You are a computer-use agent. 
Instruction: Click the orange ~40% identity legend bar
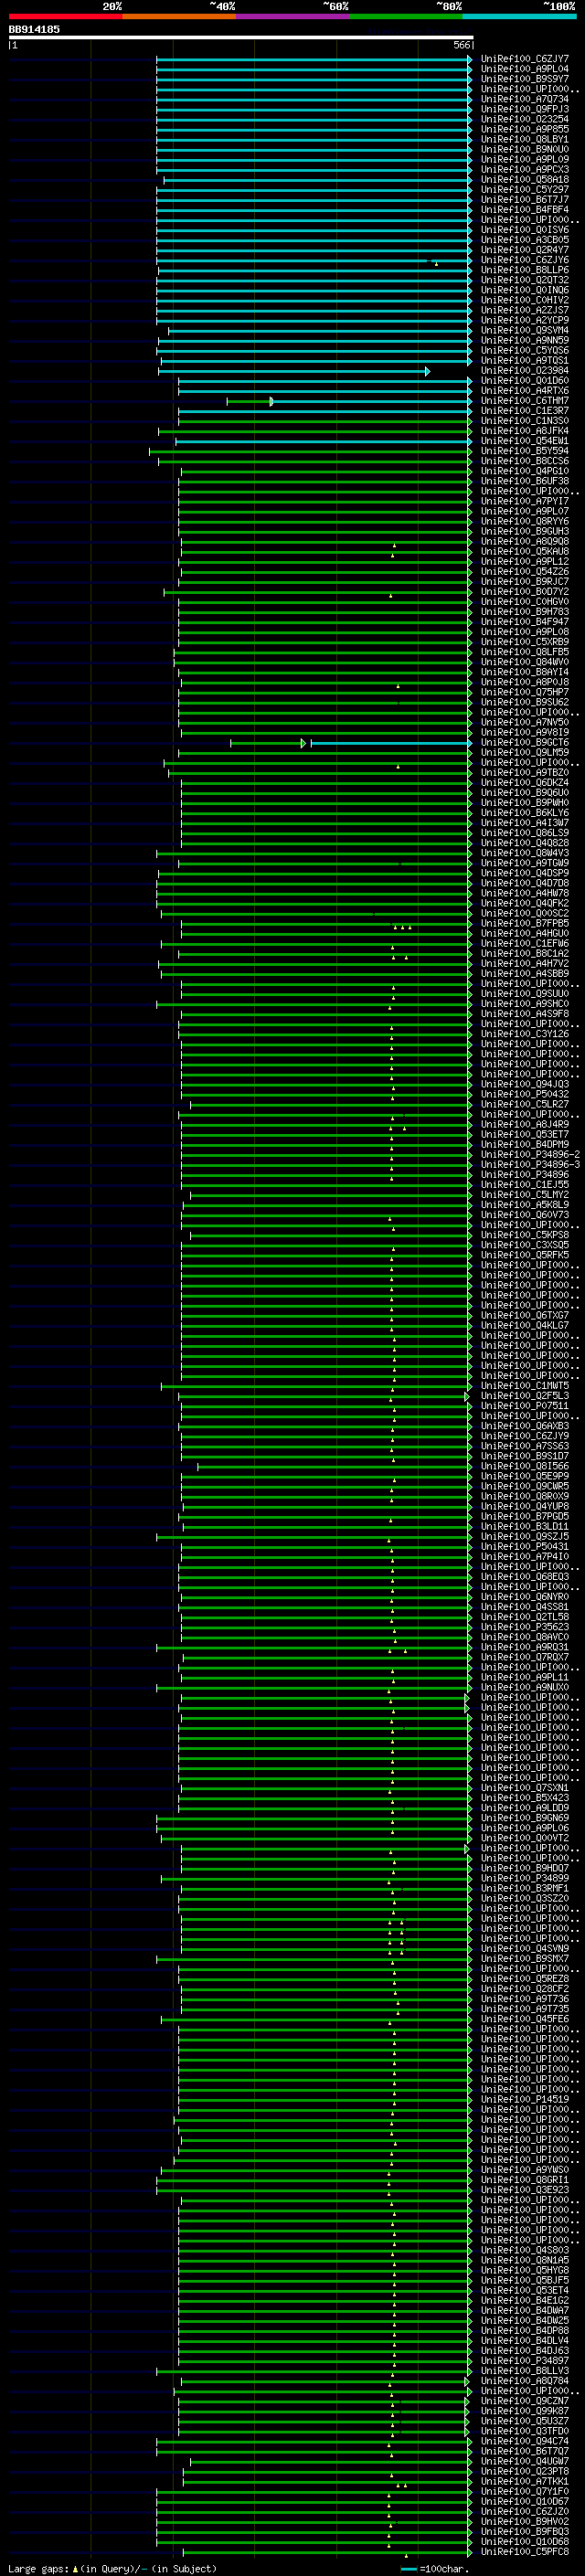coord(179,16)
